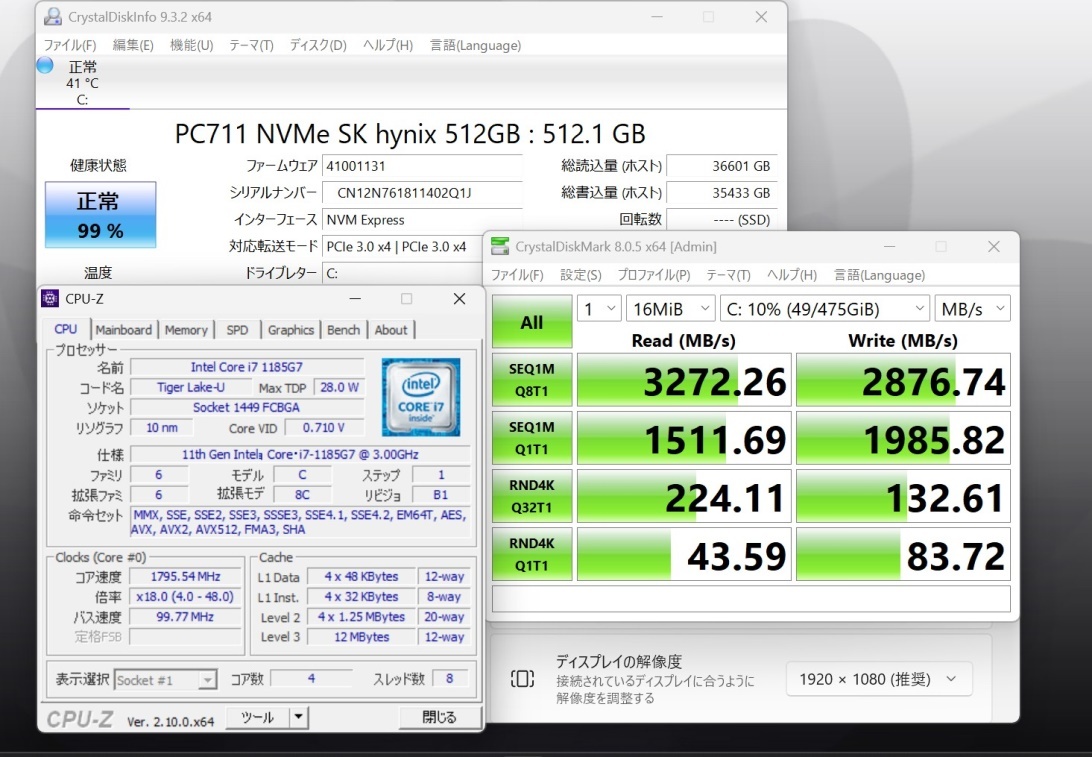Open the ヘルプ(H) menu in CrystalDiskMark

[x=792, y=275]
